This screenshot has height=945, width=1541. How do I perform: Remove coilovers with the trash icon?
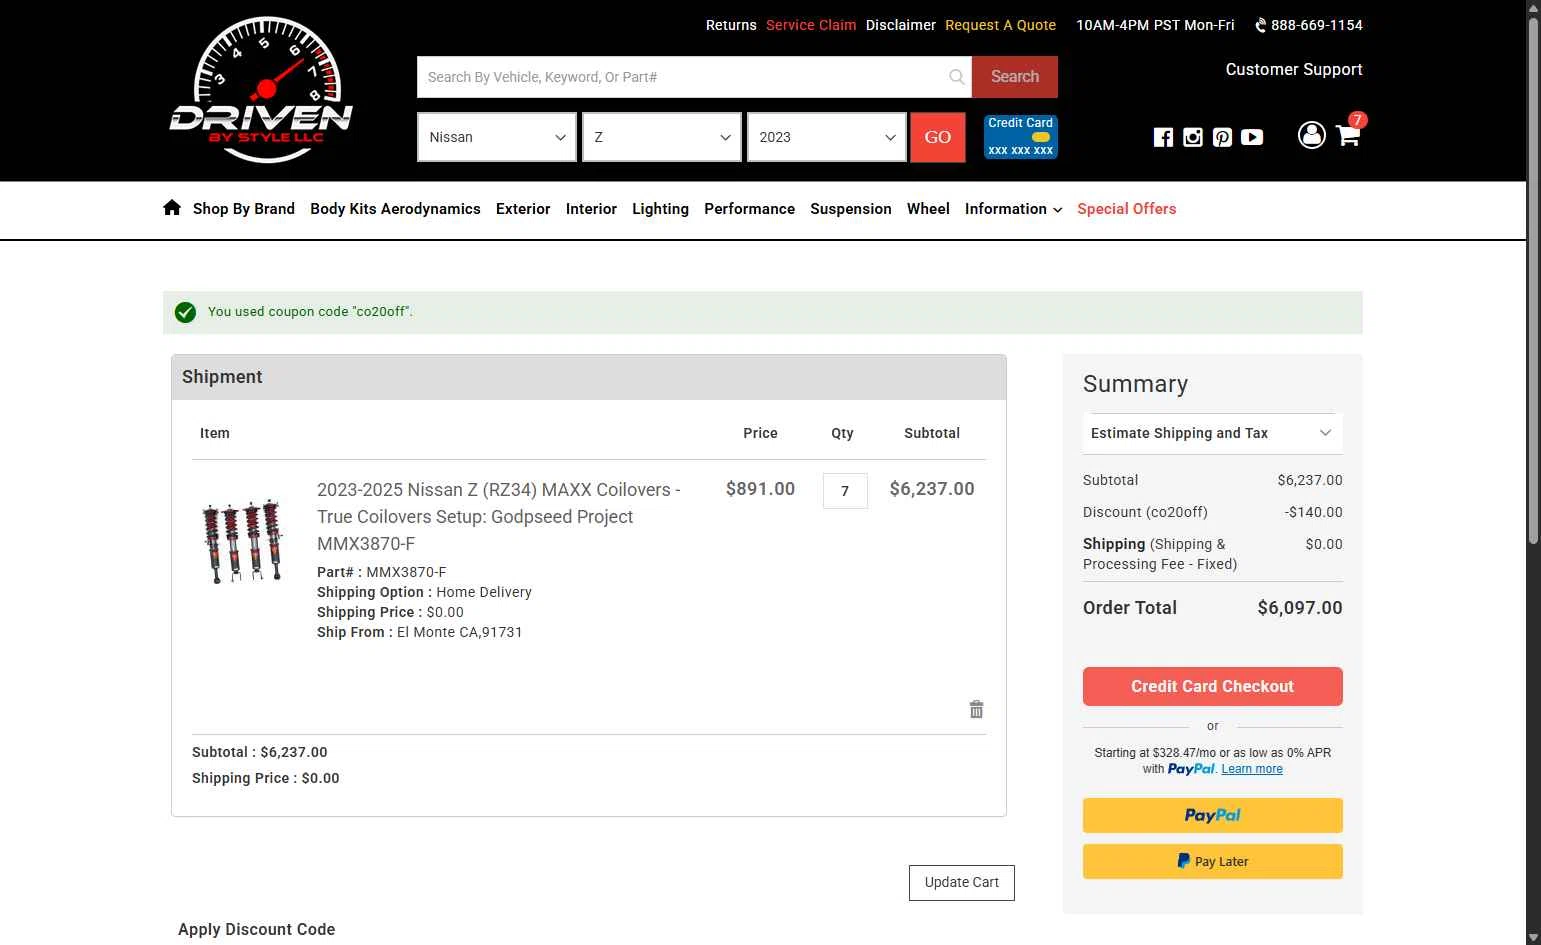[x=976, y=709]
